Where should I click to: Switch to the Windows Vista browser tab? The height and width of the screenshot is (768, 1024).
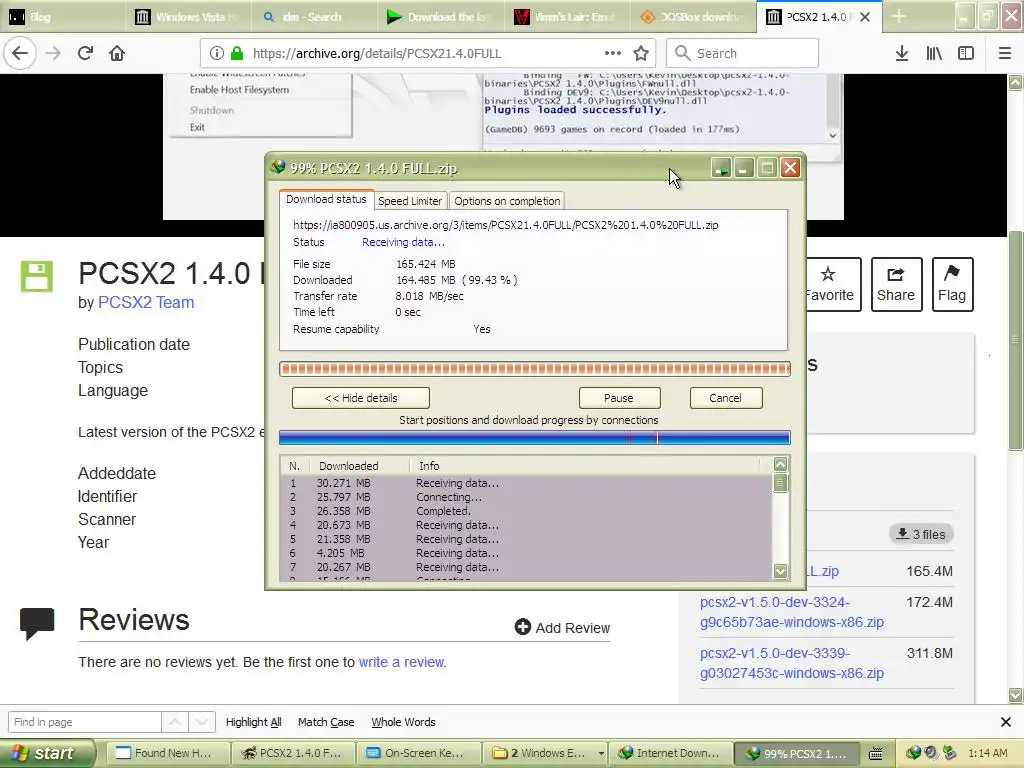click(188, 16)
